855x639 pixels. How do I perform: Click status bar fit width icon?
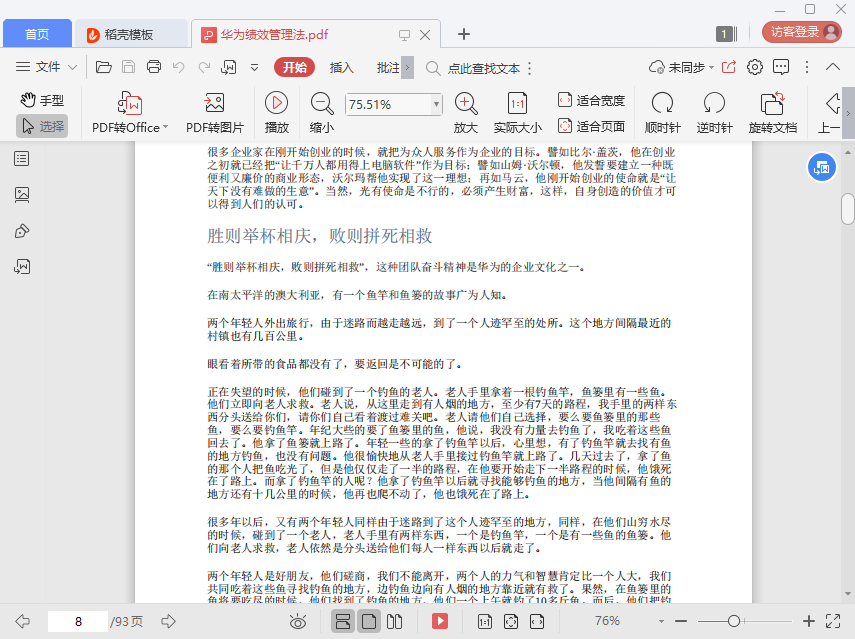(537, 621)
